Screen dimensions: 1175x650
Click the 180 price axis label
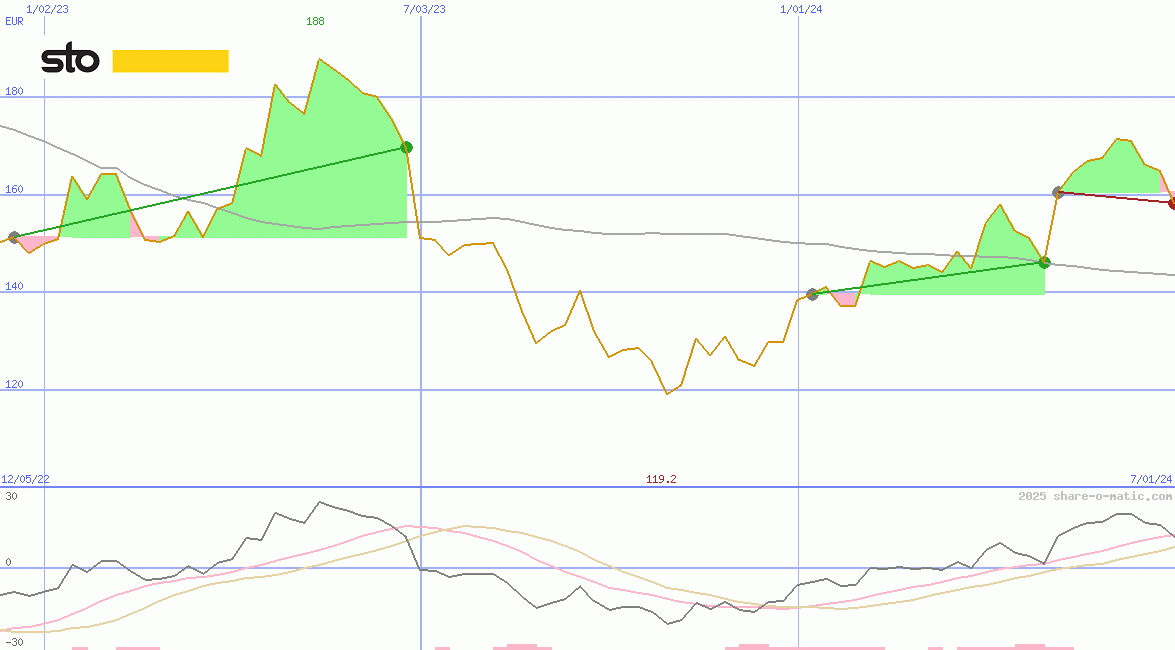point(14,92)
